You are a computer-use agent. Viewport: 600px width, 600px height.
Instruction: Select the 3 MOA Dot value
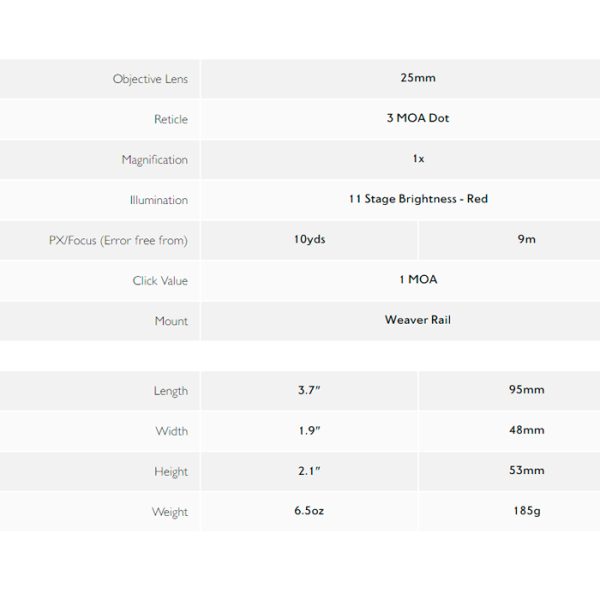tap(418, 118)
